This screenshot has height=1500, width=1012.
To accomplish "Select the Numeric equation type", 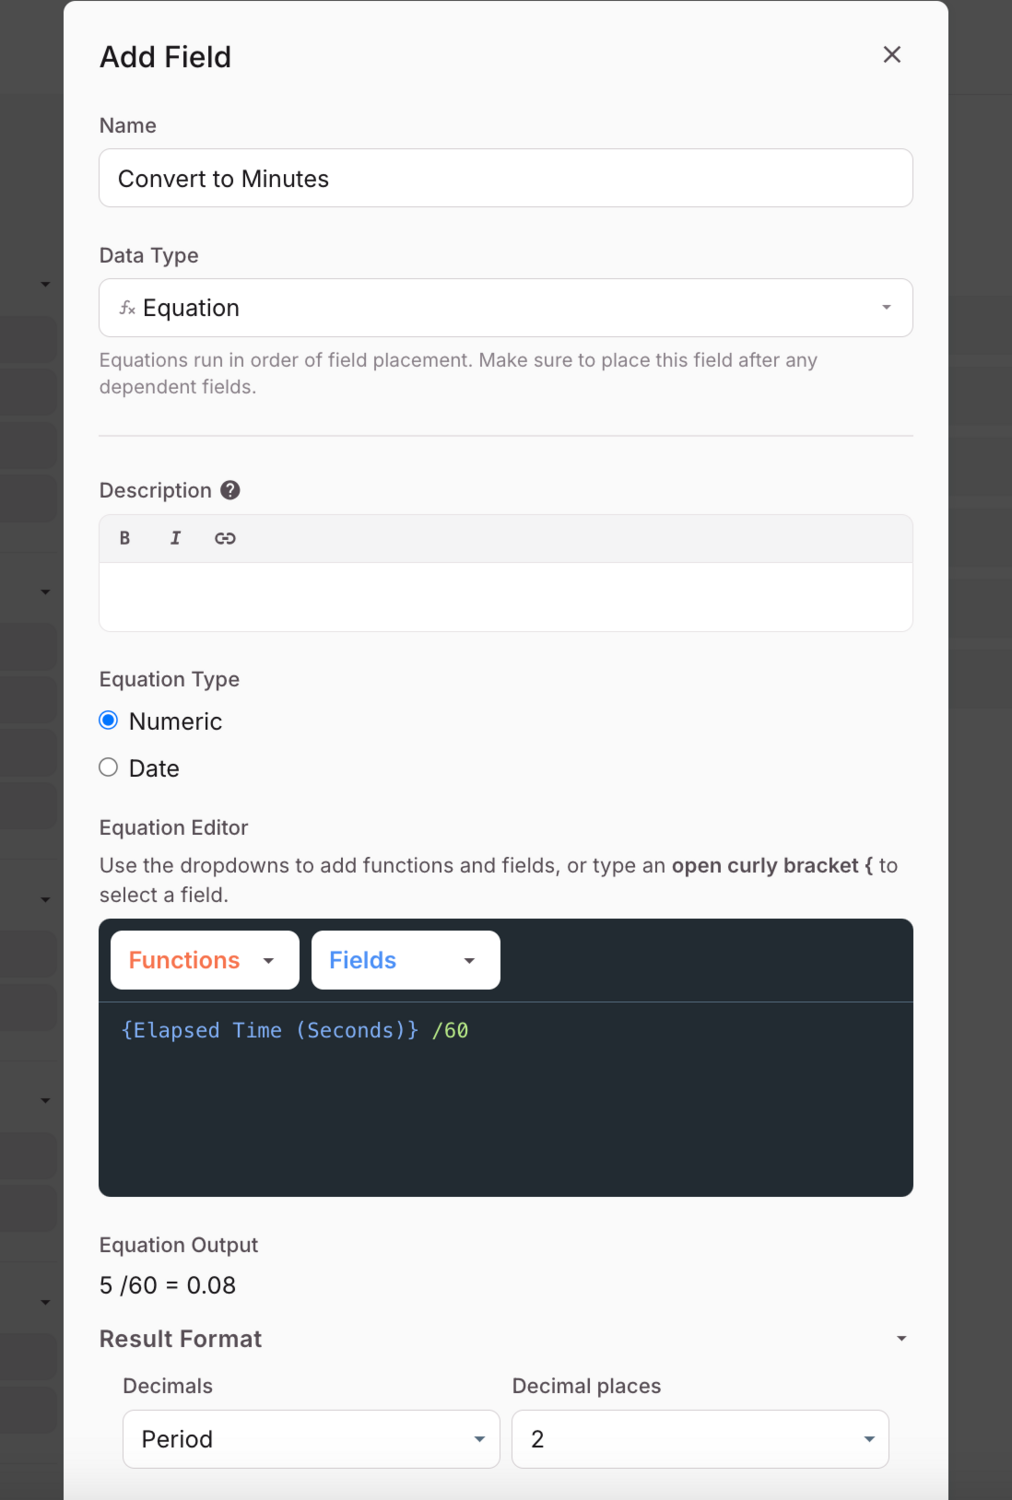I will tap(109, 721).
